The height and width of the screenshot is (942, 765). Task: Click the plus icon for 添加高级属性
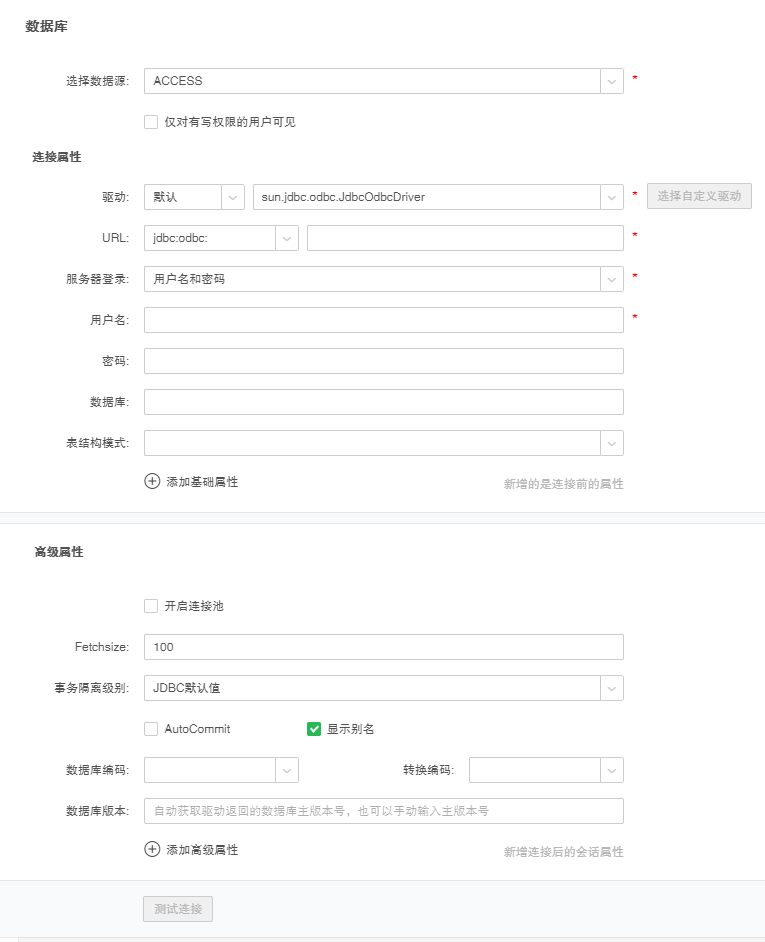point(152,849)
